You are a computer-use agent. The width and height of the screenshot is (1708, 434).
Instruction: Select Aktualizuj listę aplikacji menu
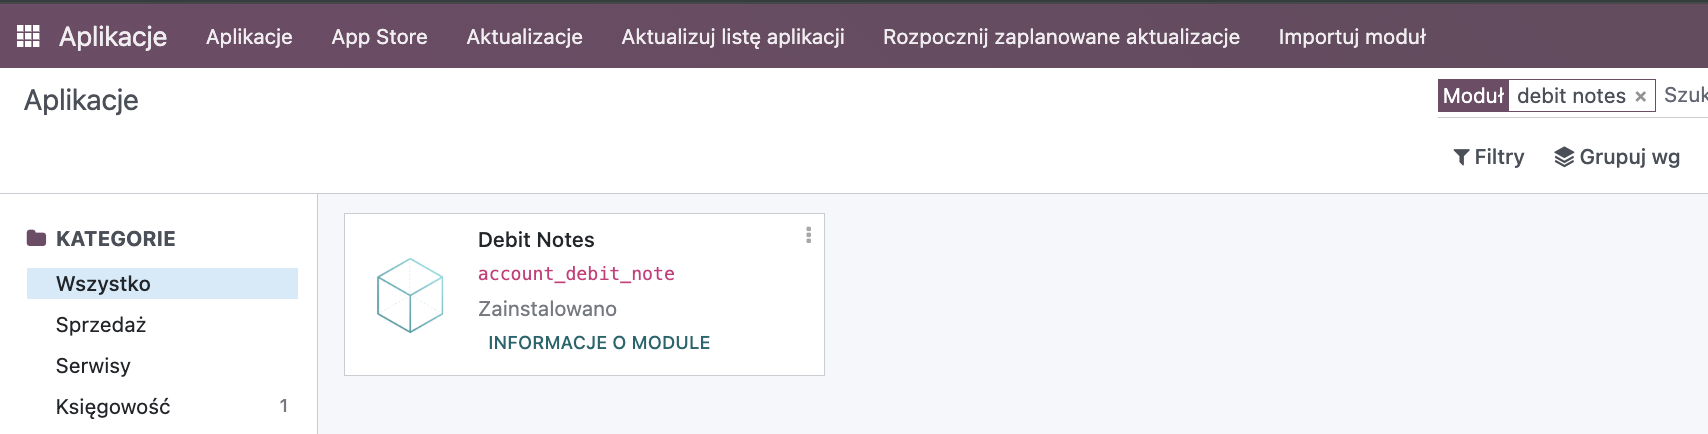733,37
